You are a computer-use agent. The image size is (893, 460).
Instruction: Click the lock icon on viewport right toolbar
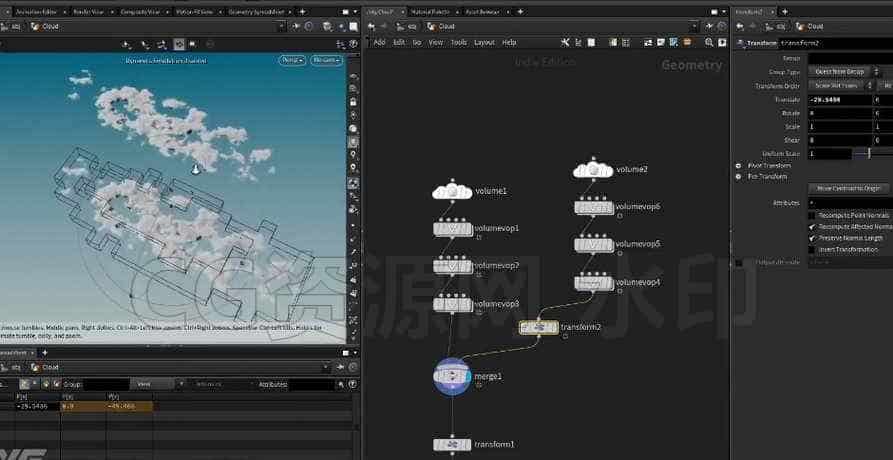tap(354, 102)
